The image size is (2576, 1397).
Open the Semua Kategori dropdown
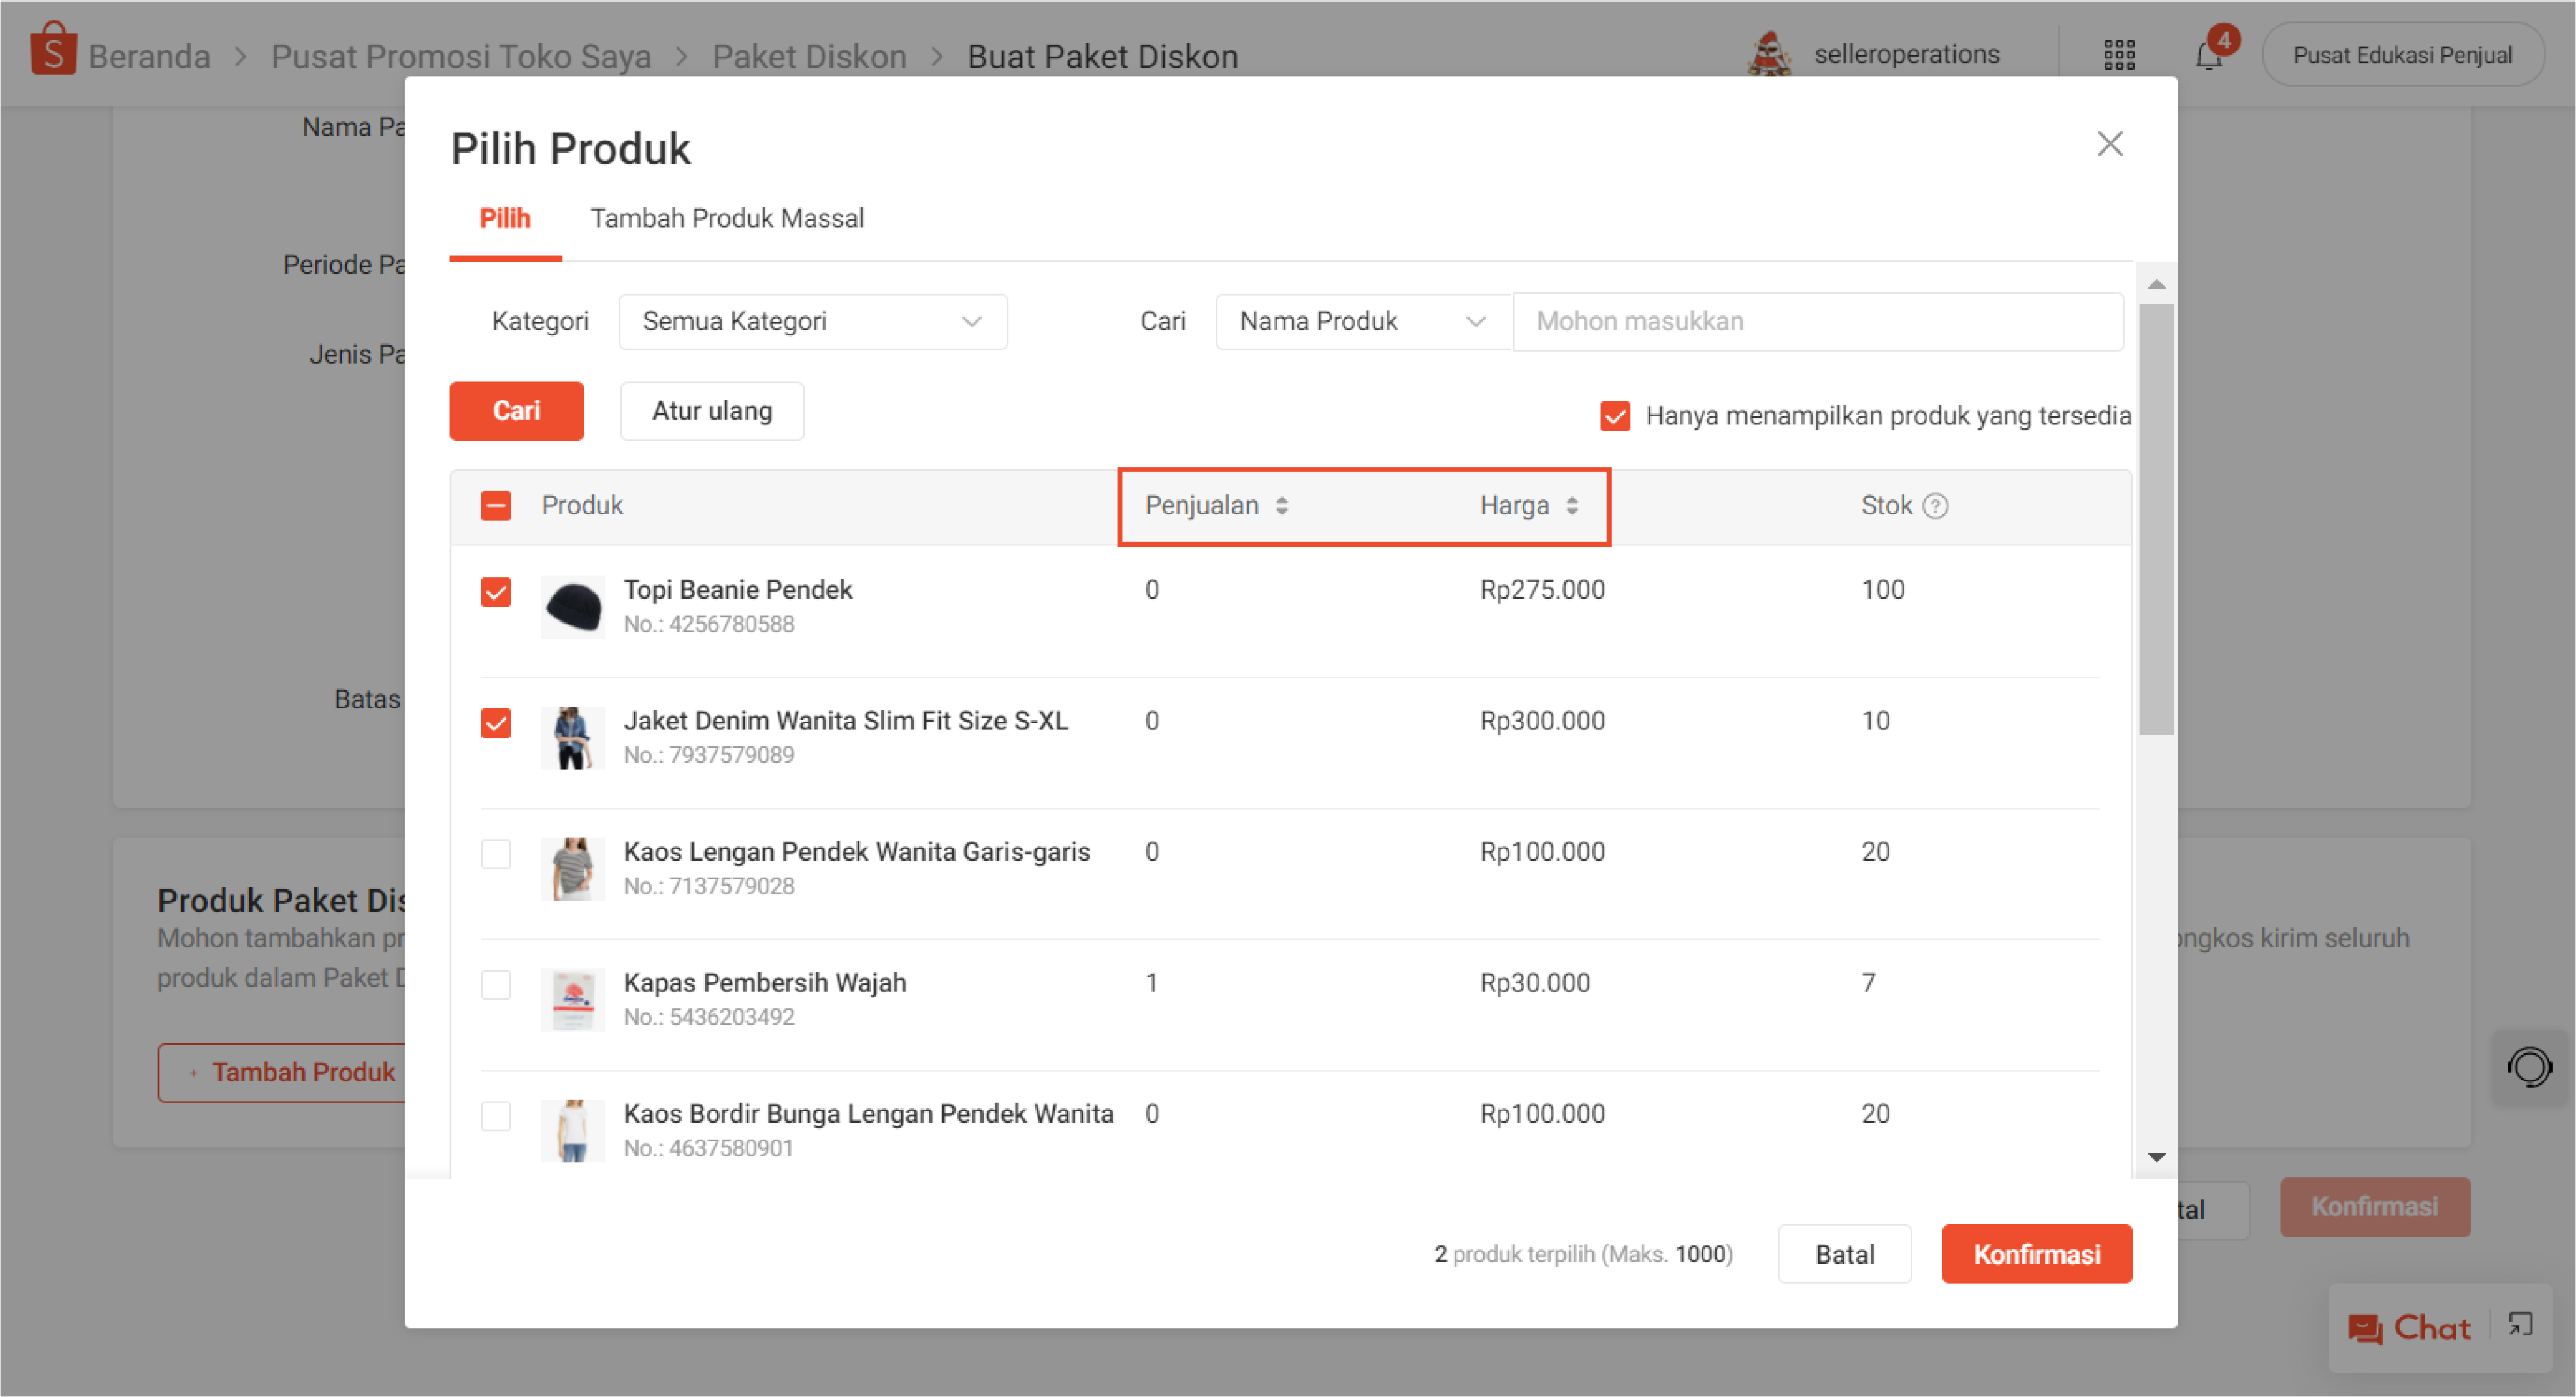[812, 322]
